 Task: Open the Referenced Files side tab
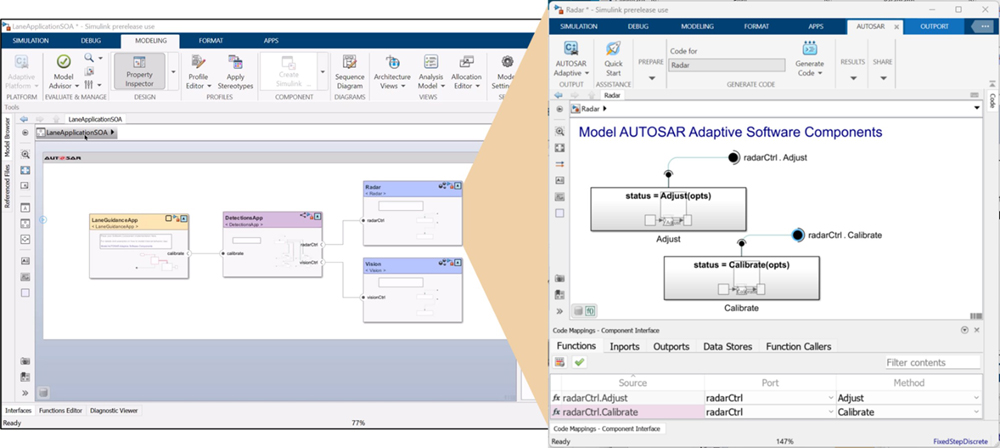(8, 186)
